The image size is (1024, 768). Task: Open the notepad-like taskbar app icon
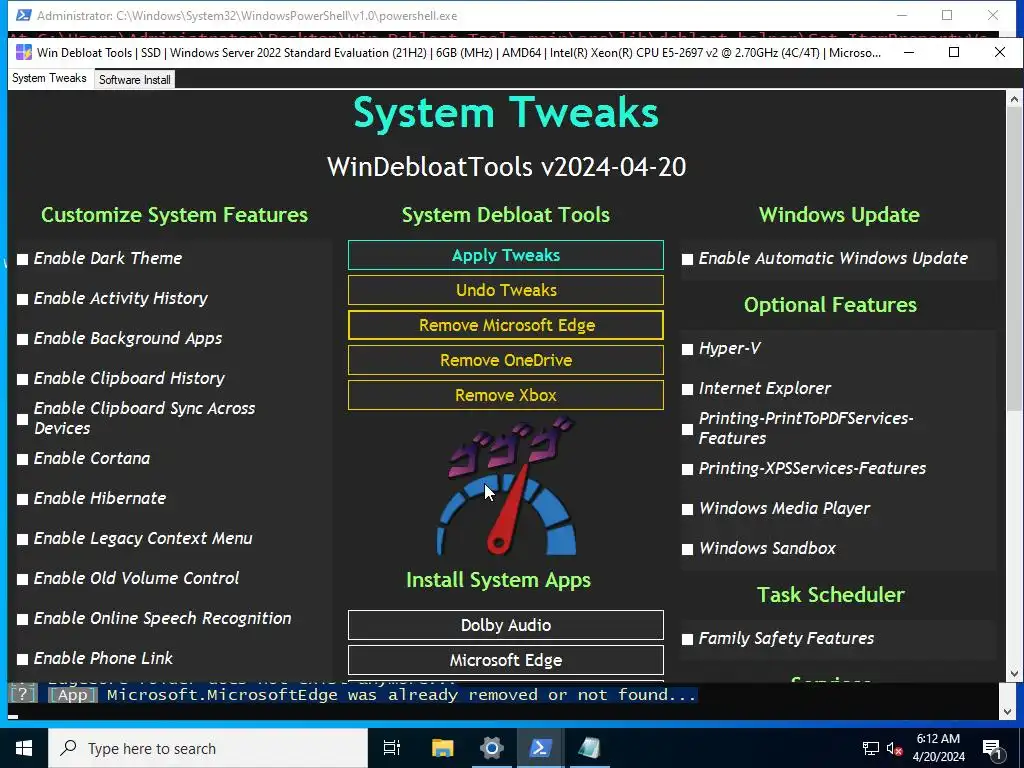589,748
